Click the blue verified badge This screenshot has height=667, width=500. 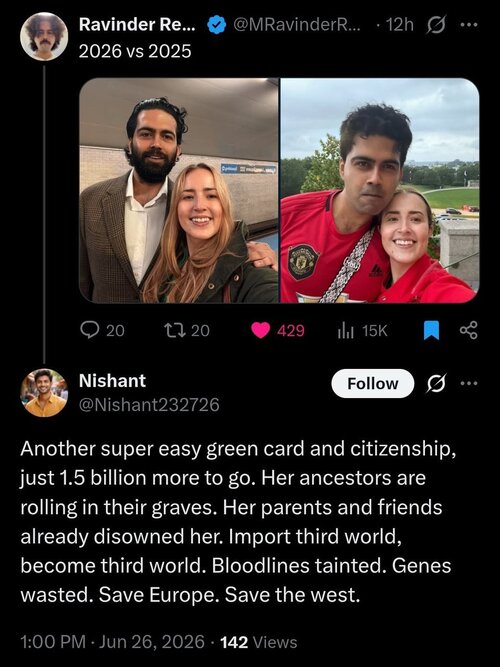217,25
